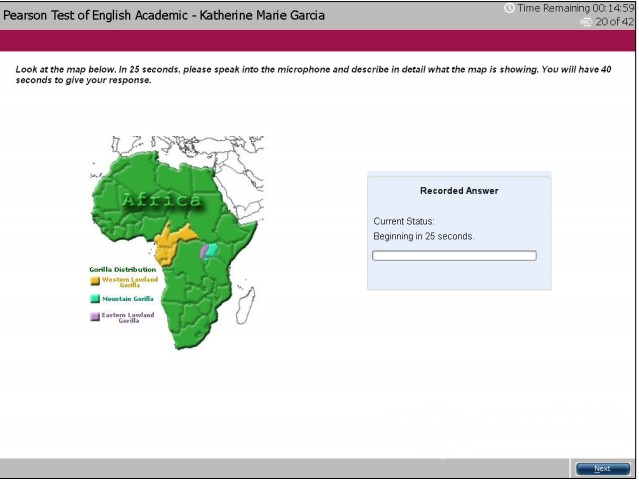639x480 pixels.
Task: Click the Beginning in 25 seconds status text
Action: 423,236
